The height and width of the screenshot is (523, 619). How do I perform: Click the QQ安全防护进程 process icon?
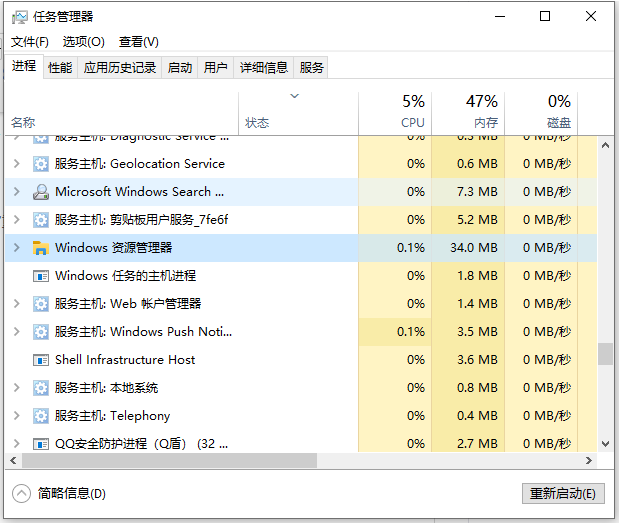coord(41,443)
